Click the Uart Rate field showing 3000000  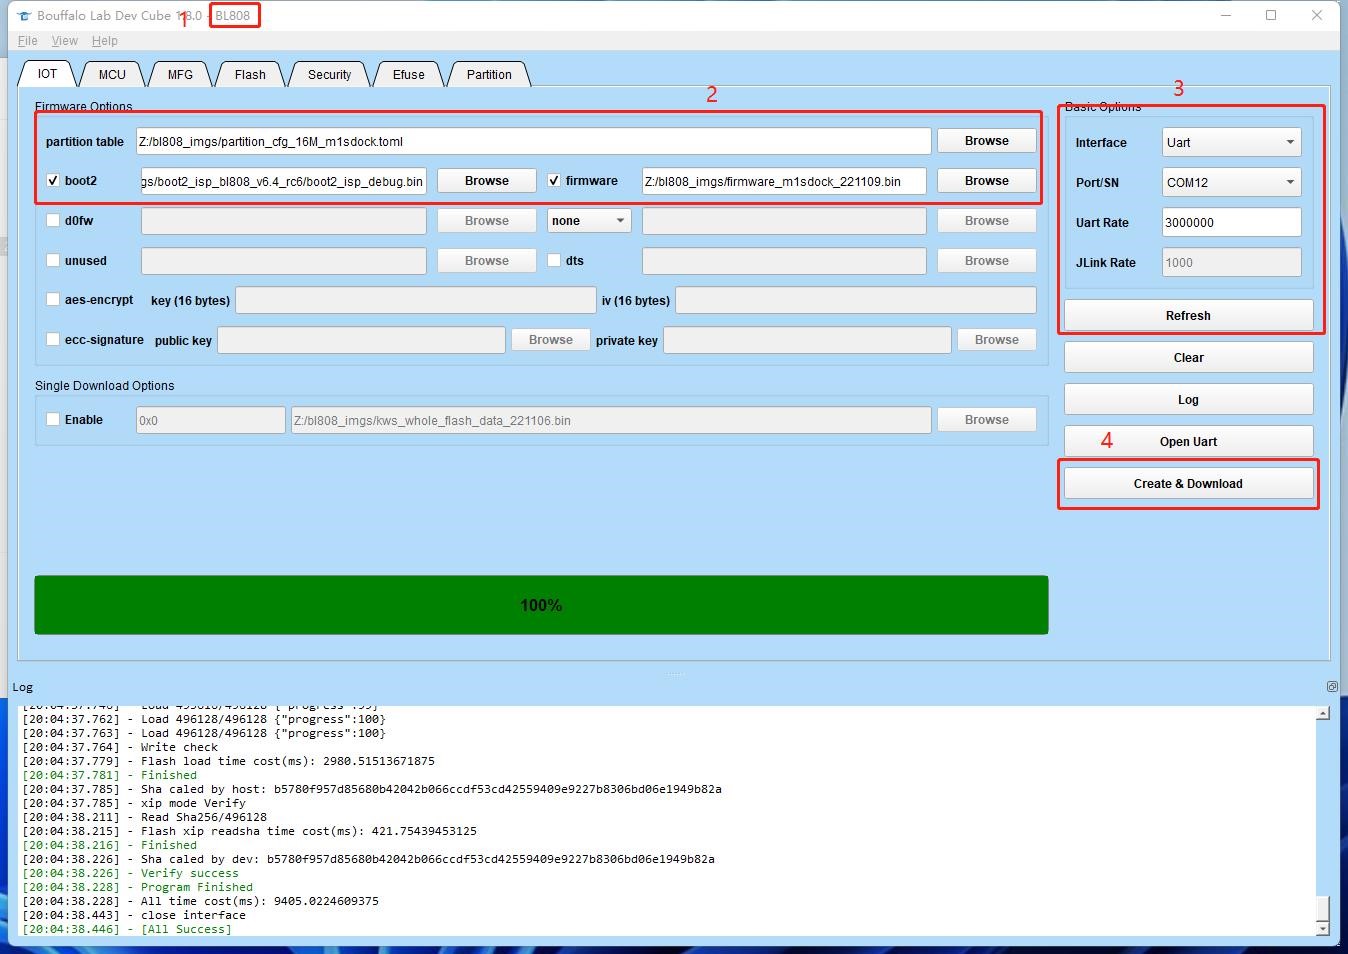point(1231,222)
